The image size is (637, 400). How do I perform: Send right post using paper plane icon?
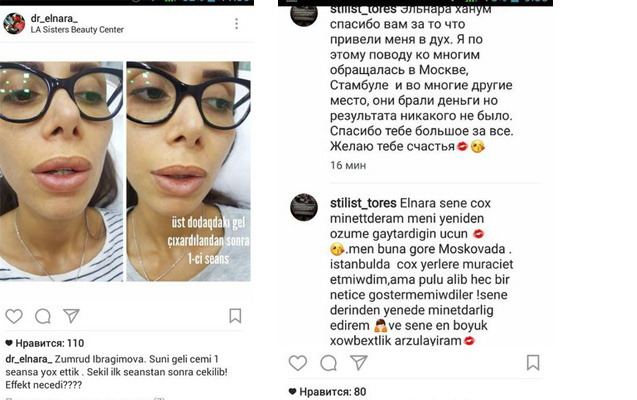tap(359, 362)
